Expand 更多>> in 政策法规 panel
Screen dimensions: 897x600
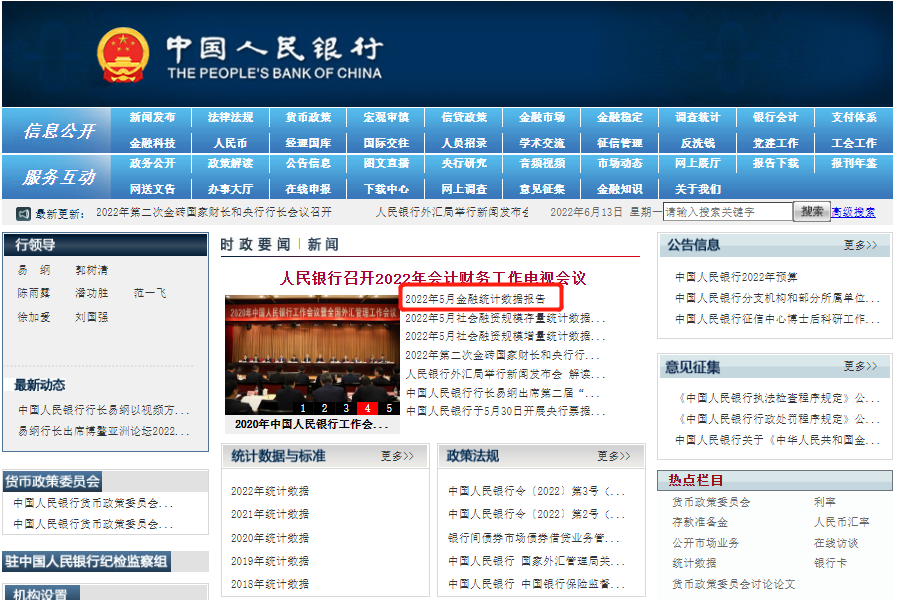click(613, 456)
